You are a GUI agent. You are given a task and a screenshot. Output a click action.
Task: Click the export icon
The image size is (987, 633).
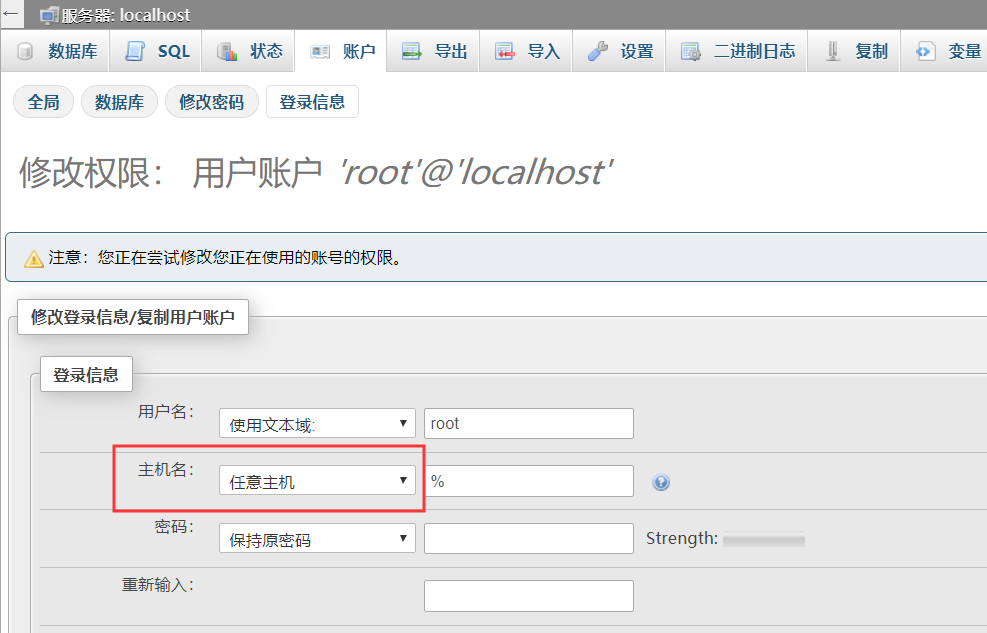(x=412, y=52)
